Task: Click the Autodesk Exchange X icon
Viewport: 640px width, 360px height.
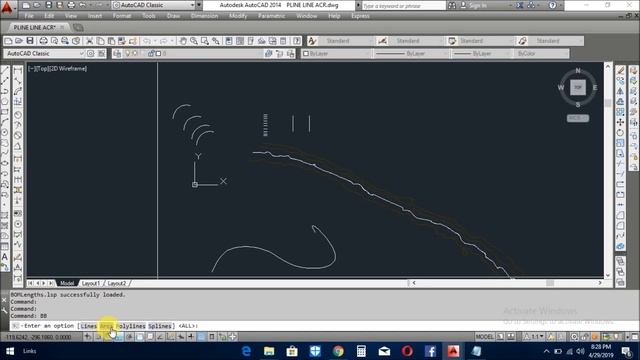Action: click(x=520, y=5)
